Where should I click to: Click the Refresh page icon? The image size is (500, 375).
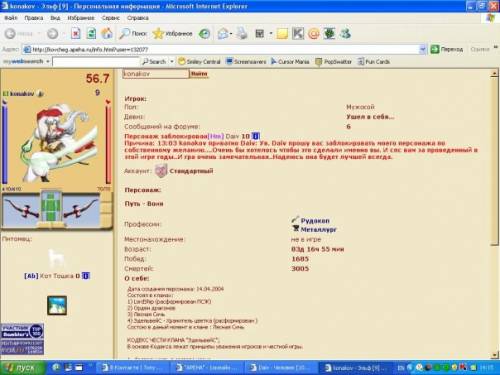pos(91,34)
